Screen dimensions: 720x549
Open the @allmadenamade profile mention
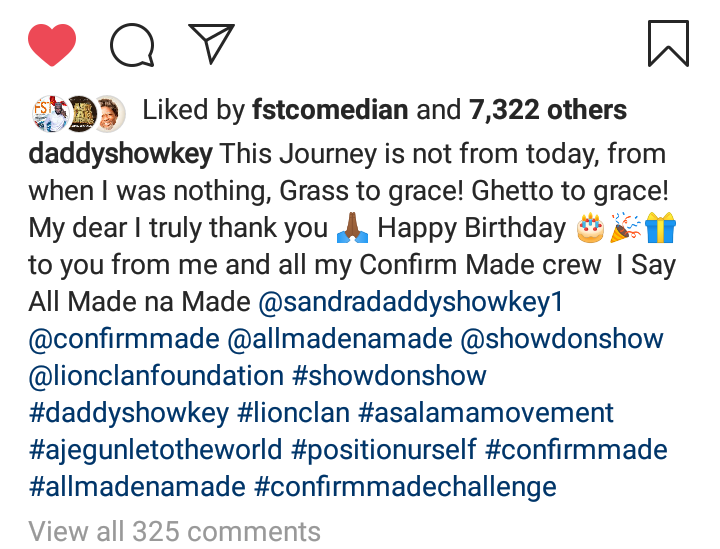point(341,340)
